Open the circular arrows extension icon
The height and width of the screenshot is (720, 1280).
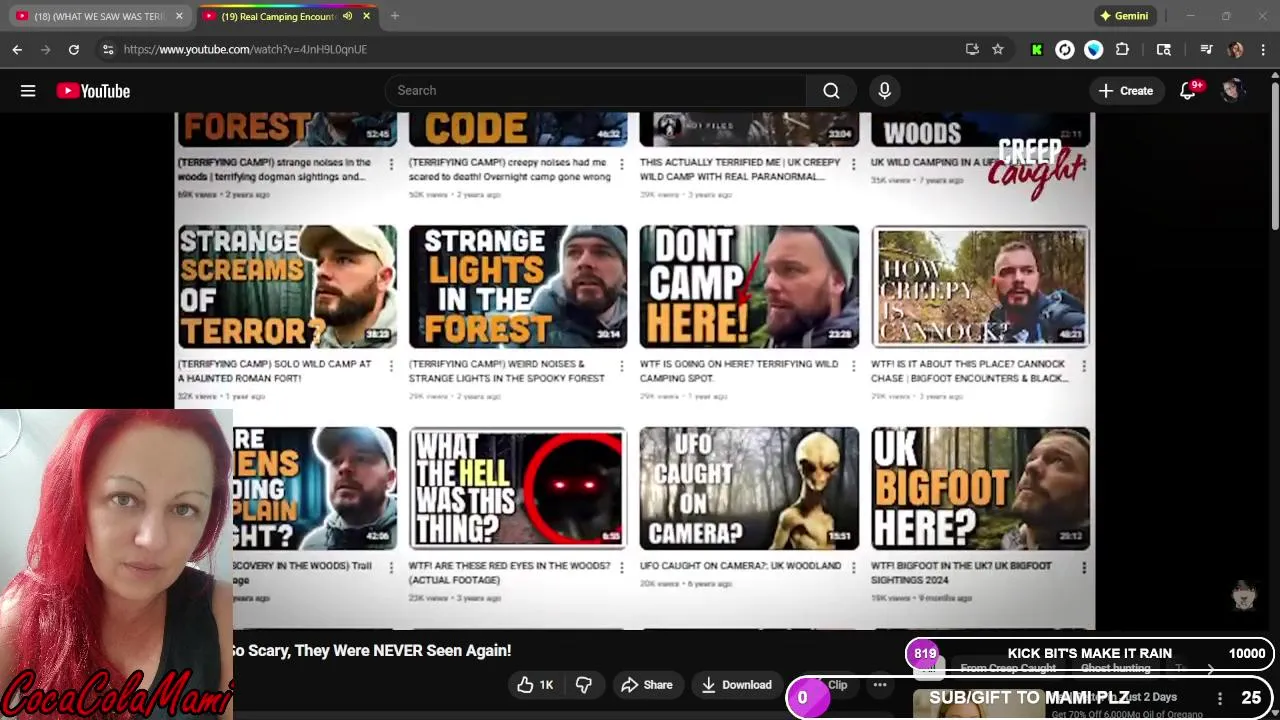coord(1065,49)
